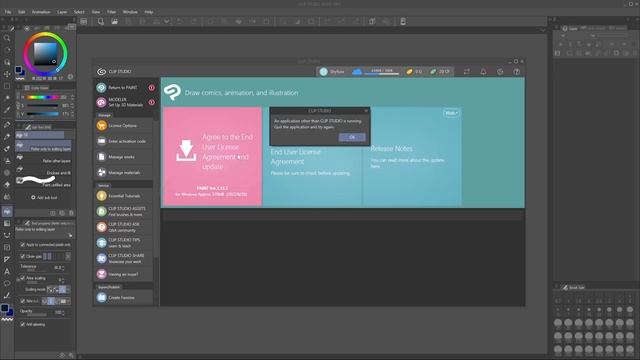The width and height of the screenshot is (640, 360).
Task: Toggle the Area scaling checkbox
Action: 23,278
